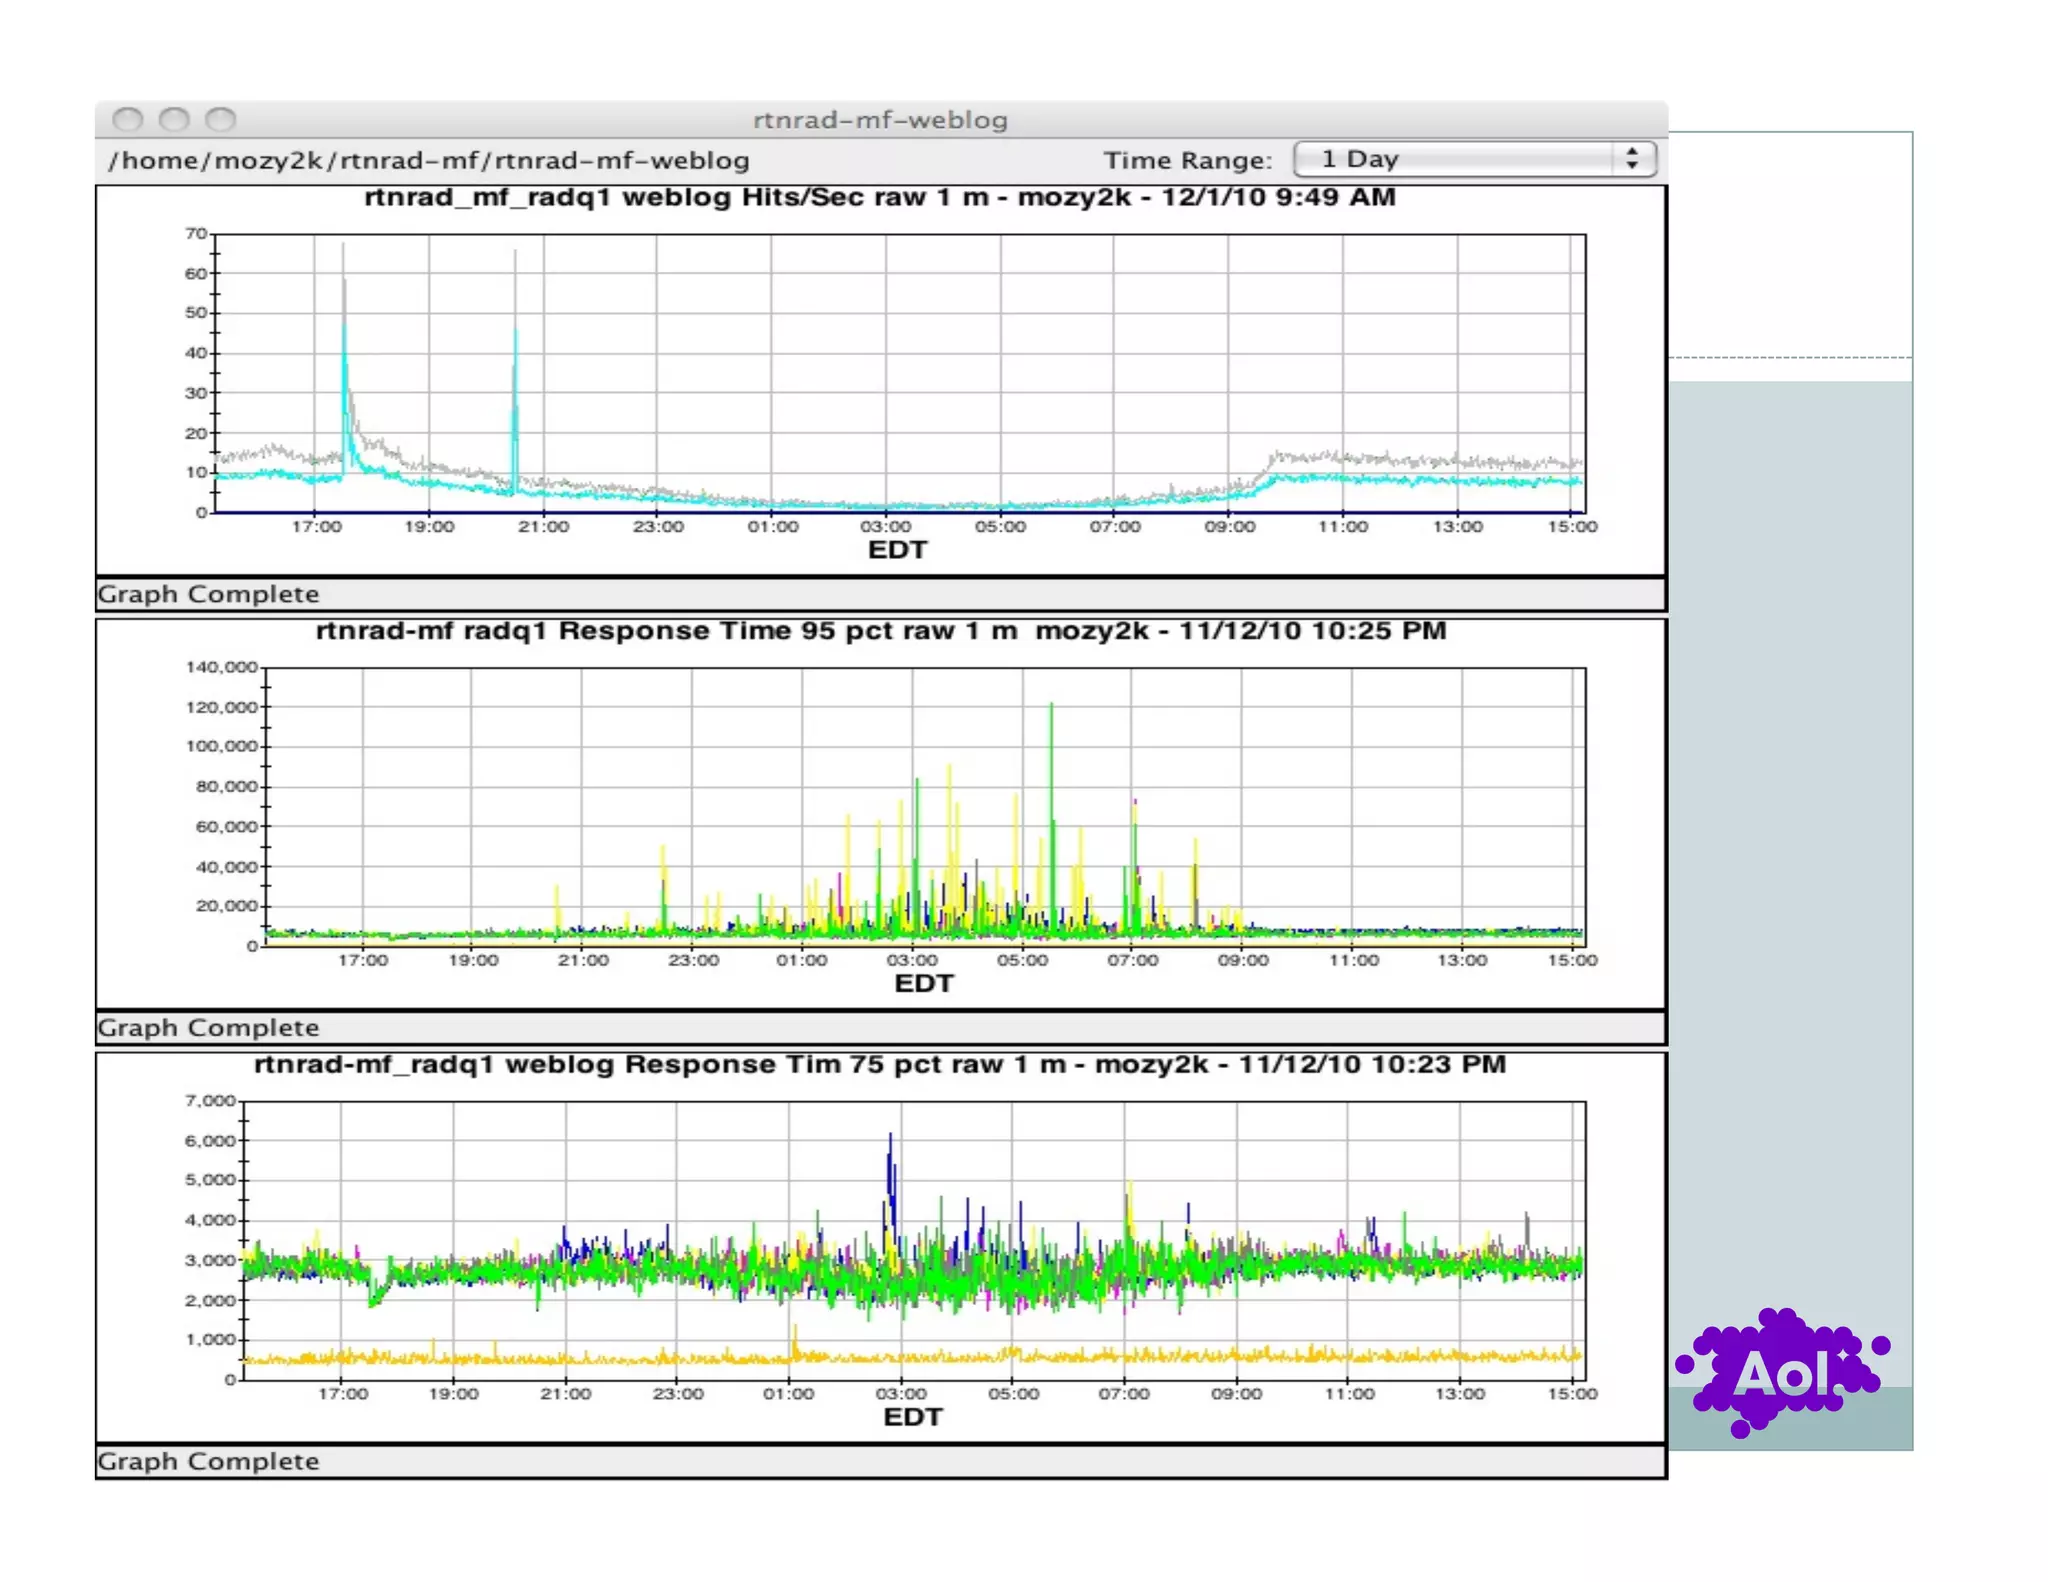Click the Response Tim 75 pct graph title
The height and width of the screenshot is (1582, 2048).
[x=880, y=1064]
